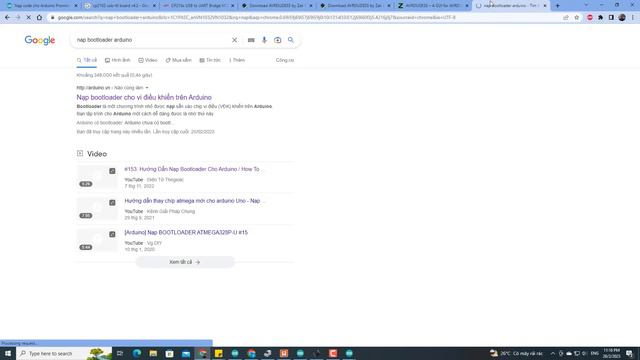Image resolution: width=640 pixels, height=360 pixels.
Task: Open a new browser tab
Action: coord(558,6)
